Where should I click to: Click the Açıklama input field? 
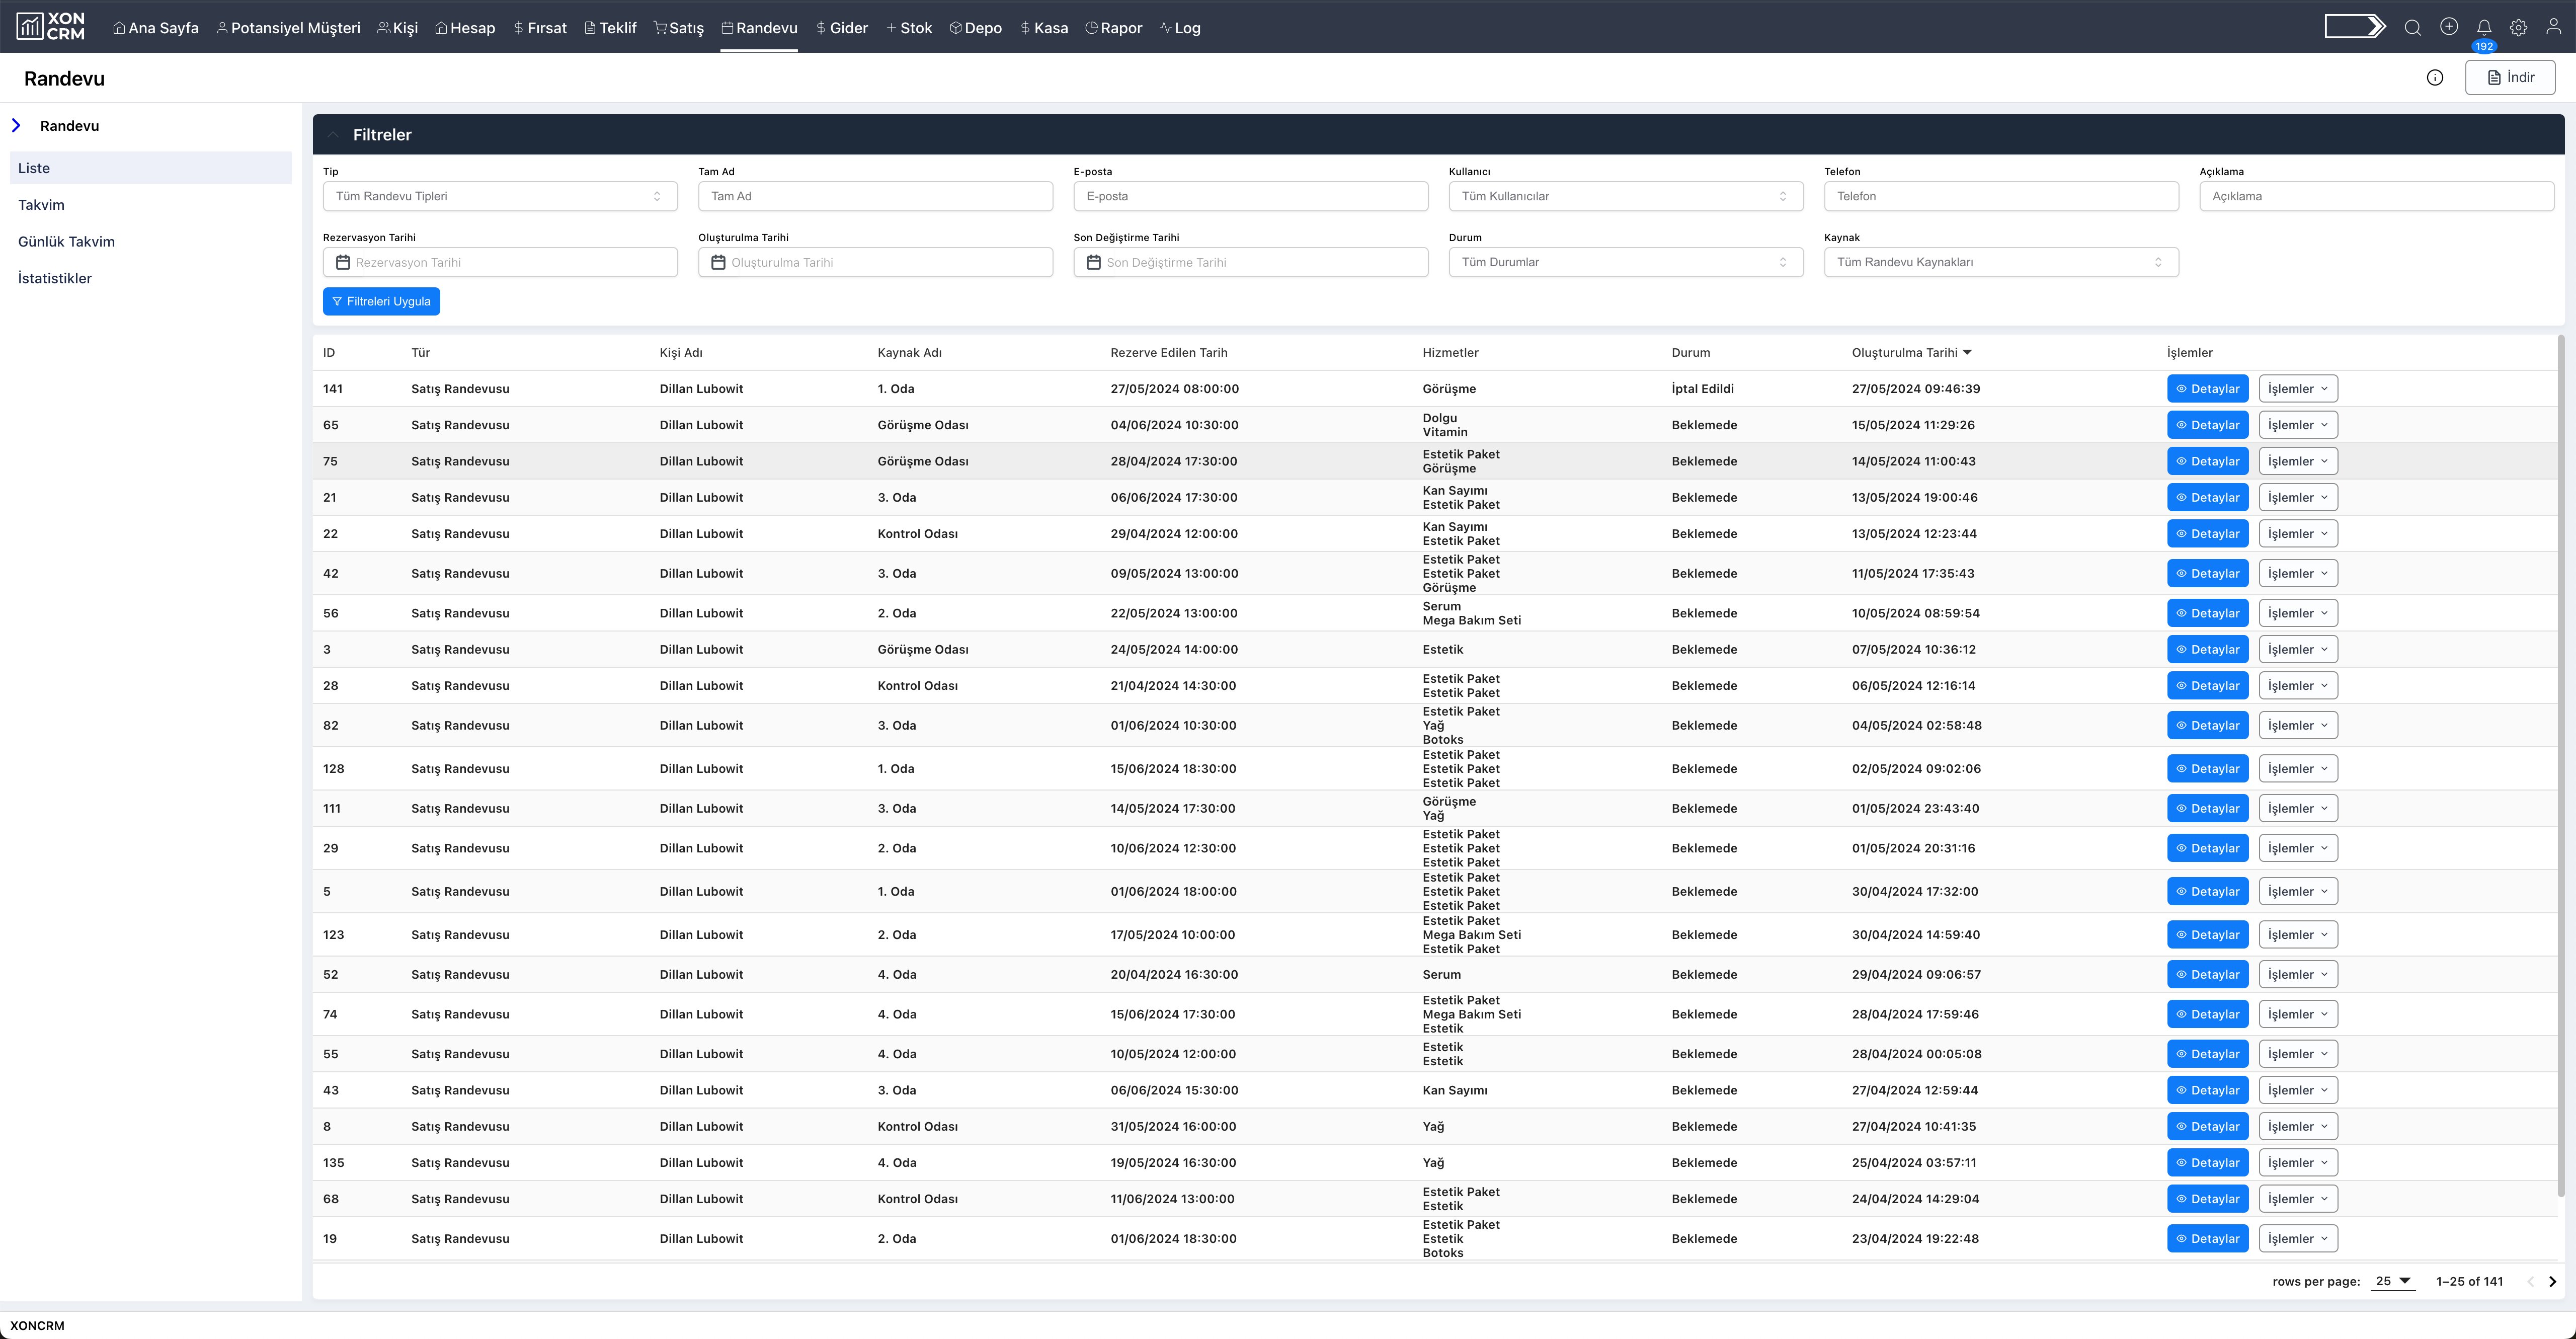point(2376,196)
